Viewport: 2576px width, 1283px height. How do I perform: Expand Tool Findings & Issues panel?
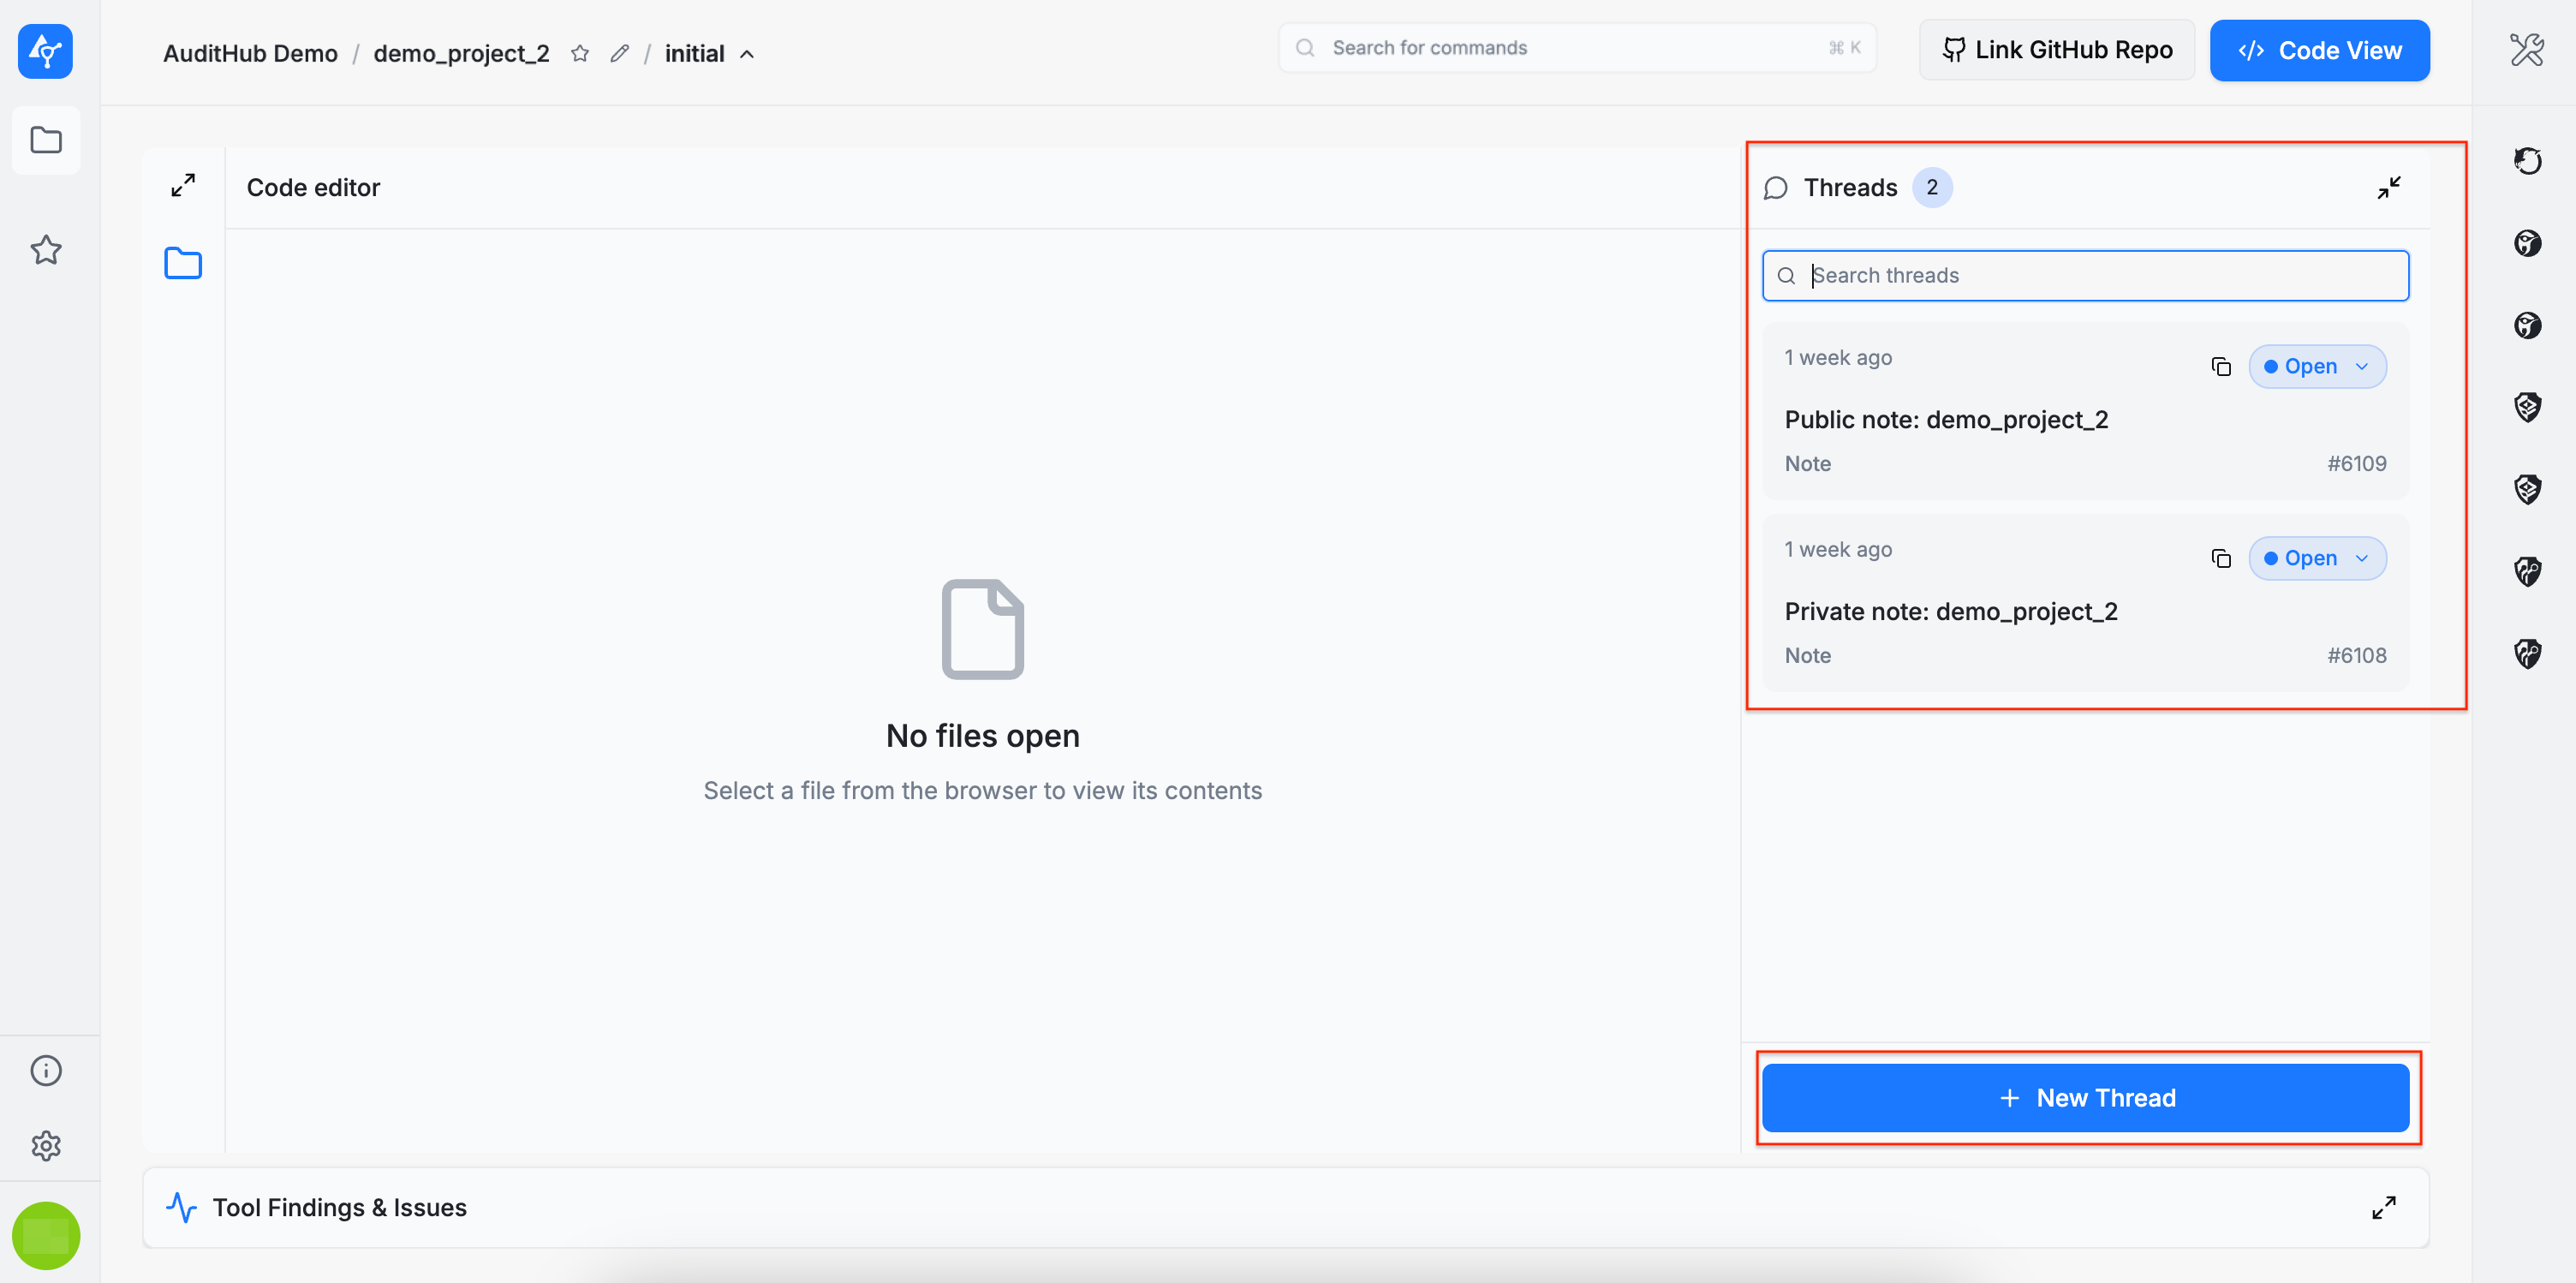[2383, 1207]
